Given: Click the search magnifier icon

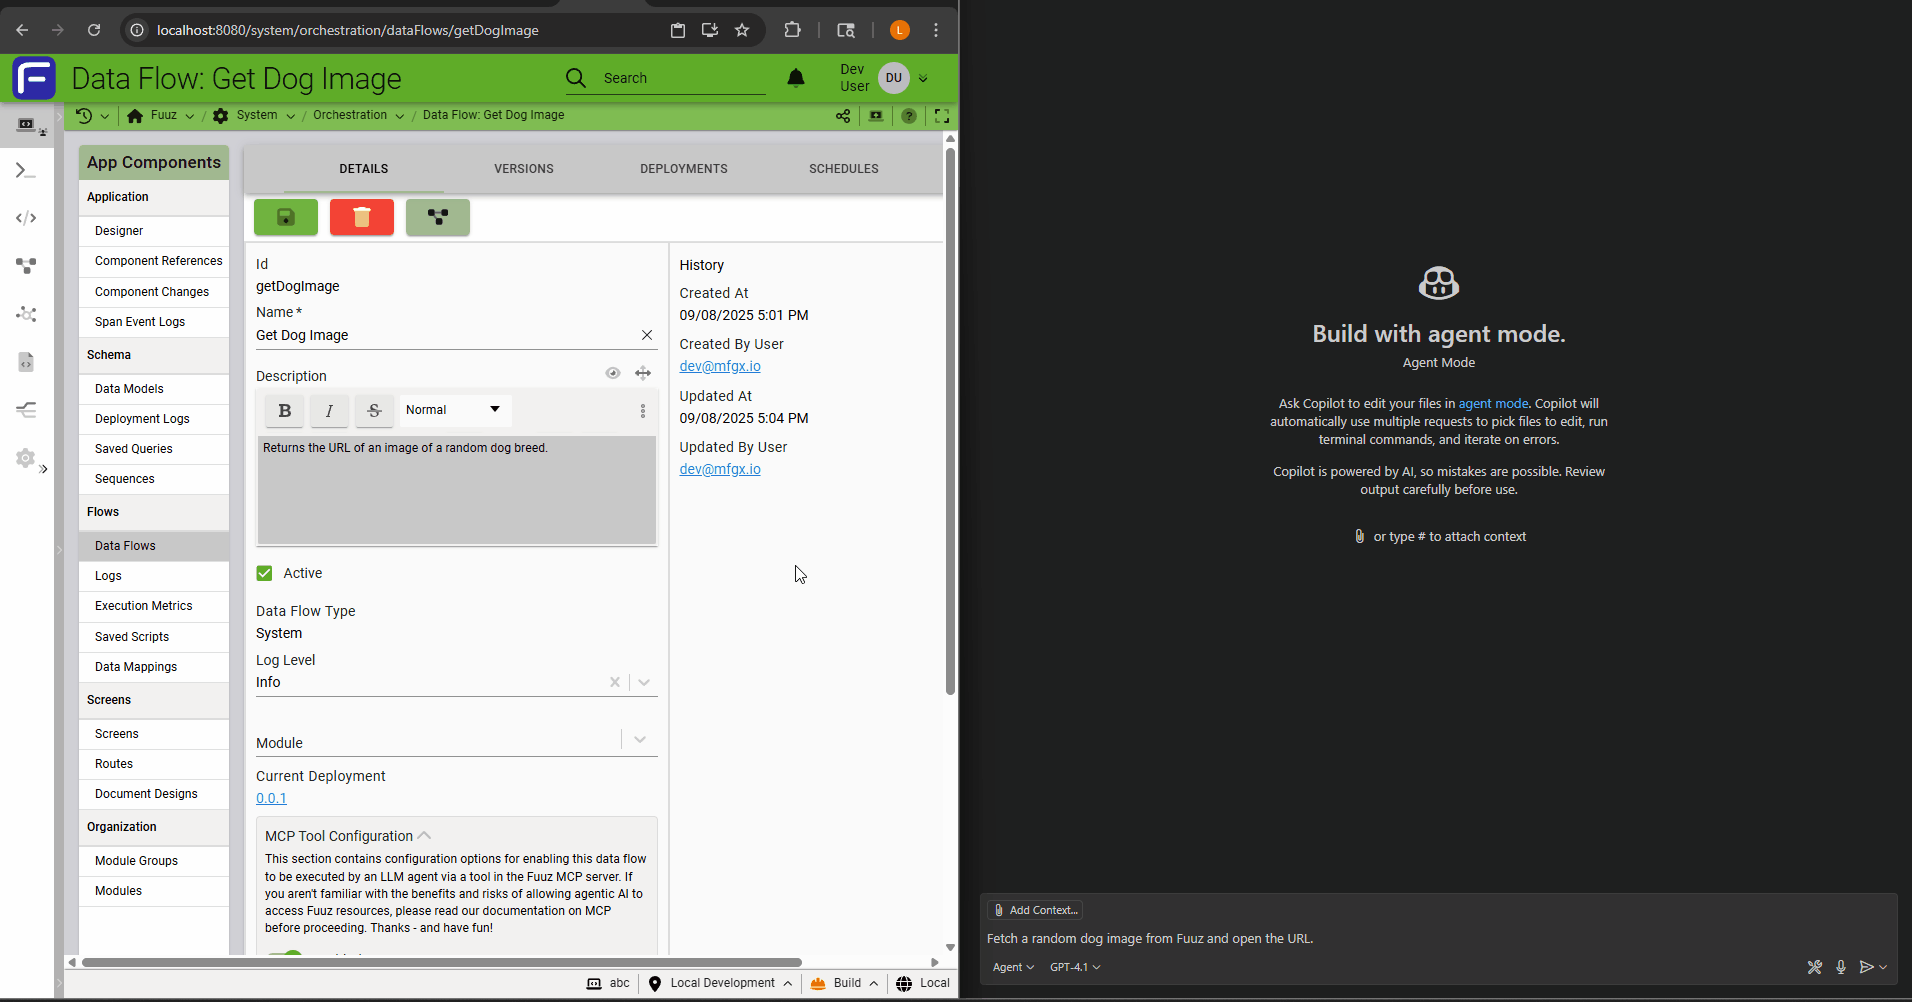Looking at the screenshot, I should tap(576, 78).
